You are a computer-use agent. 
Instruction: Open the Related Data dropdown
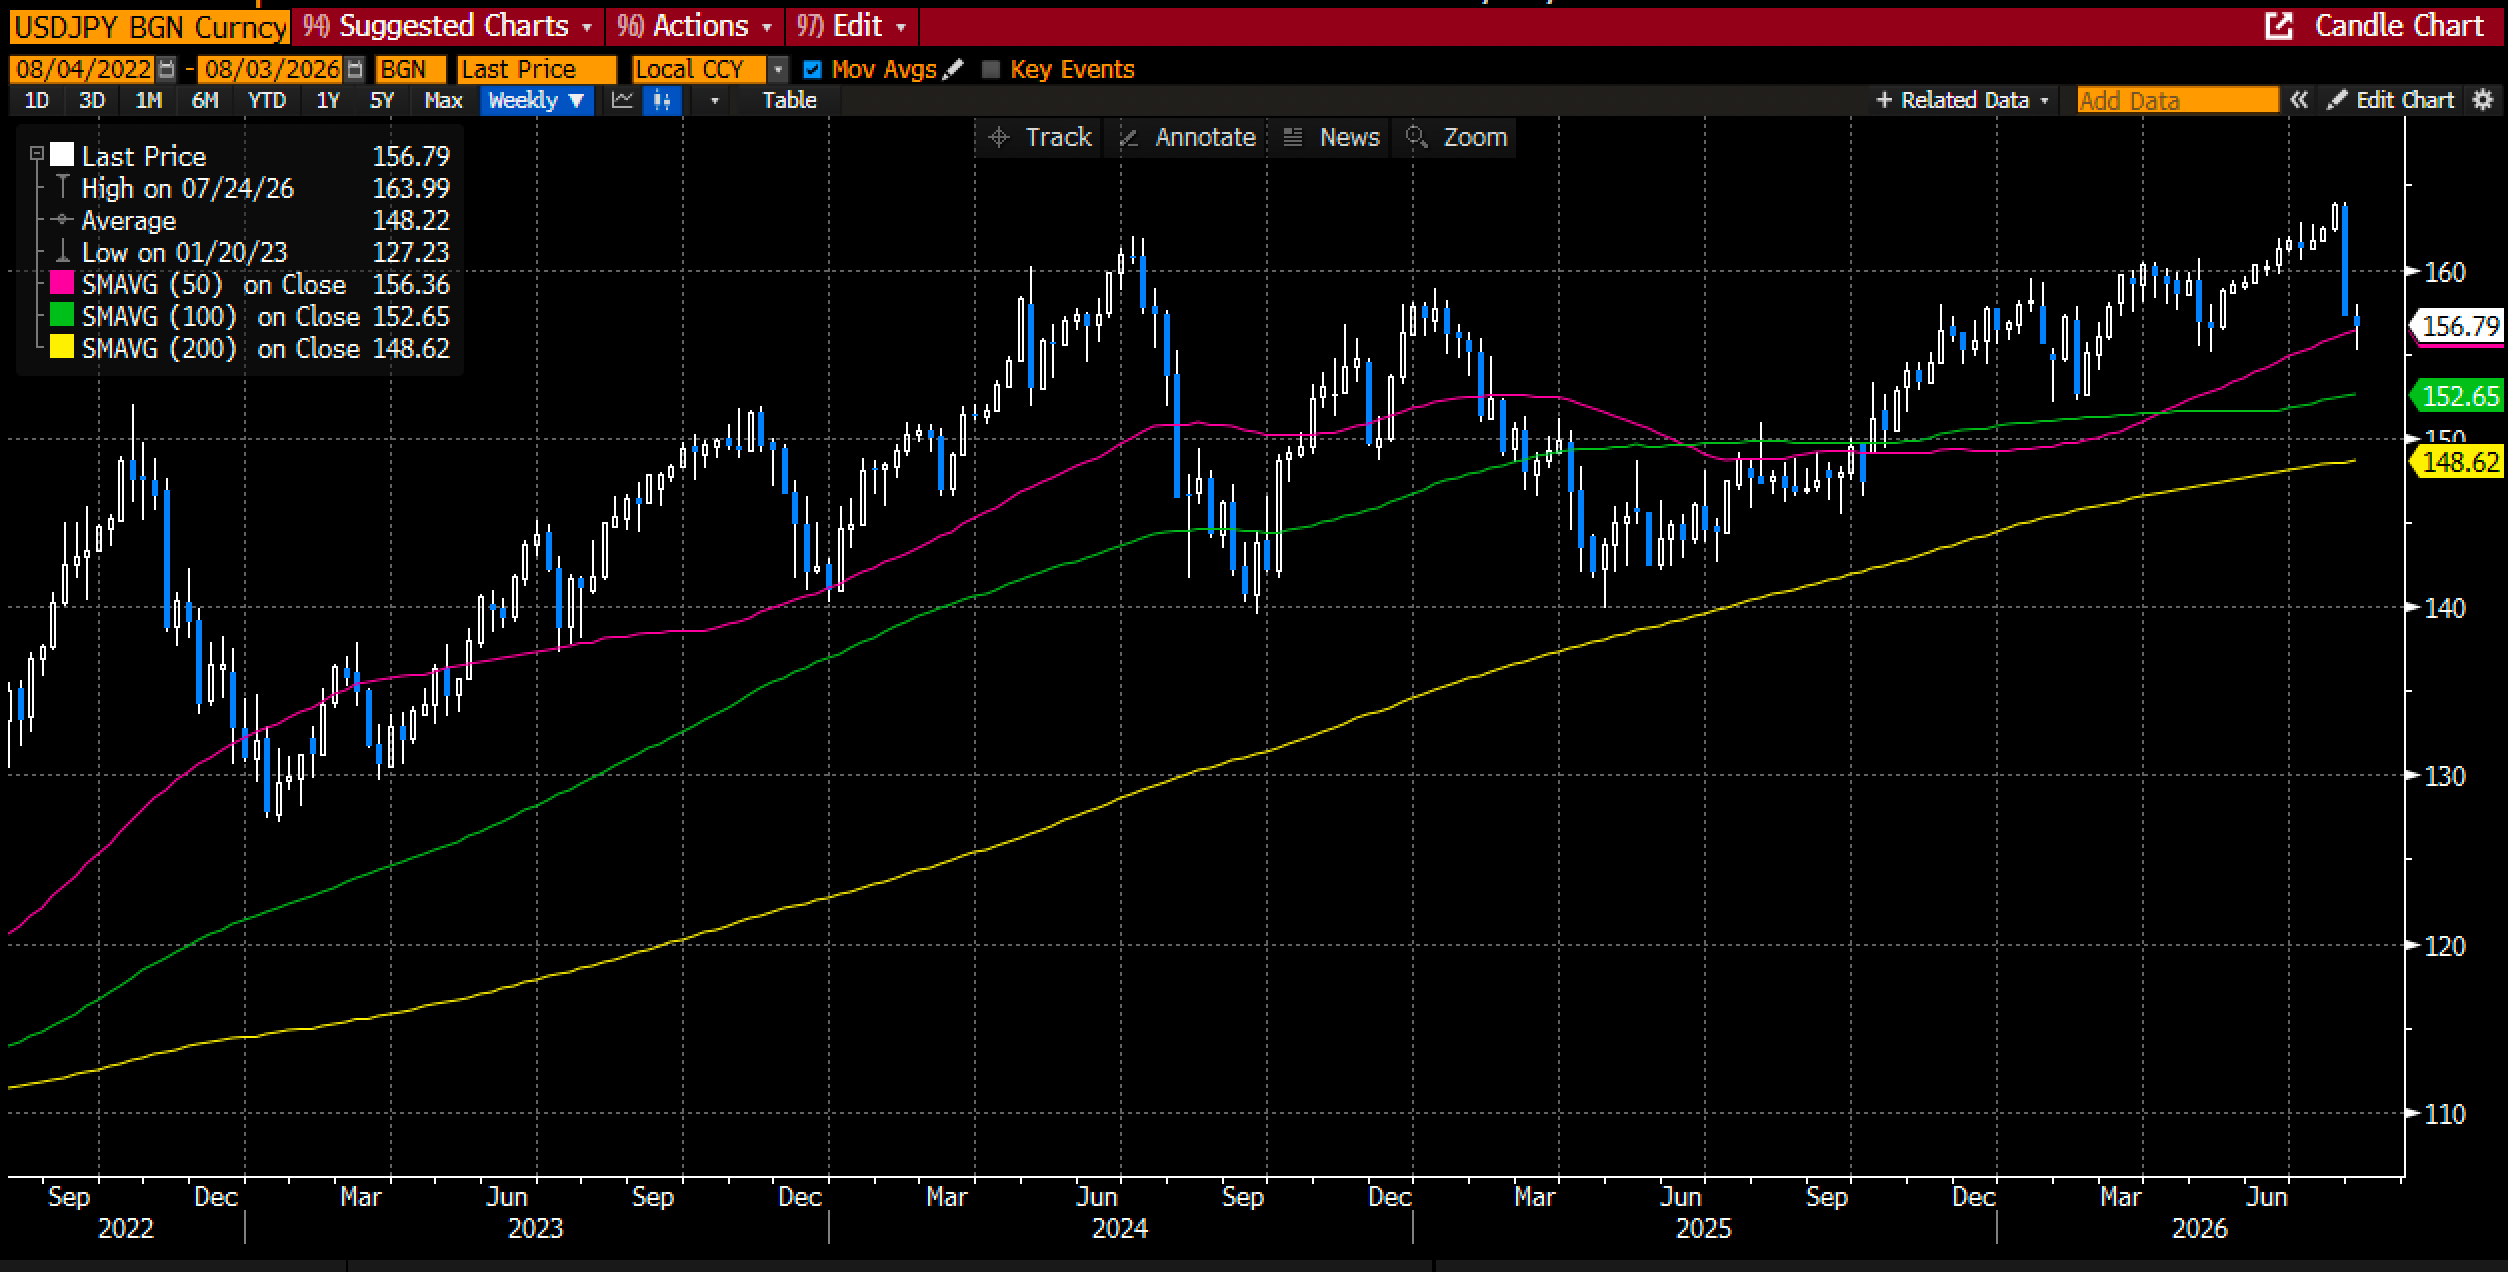coord(1964,100)
